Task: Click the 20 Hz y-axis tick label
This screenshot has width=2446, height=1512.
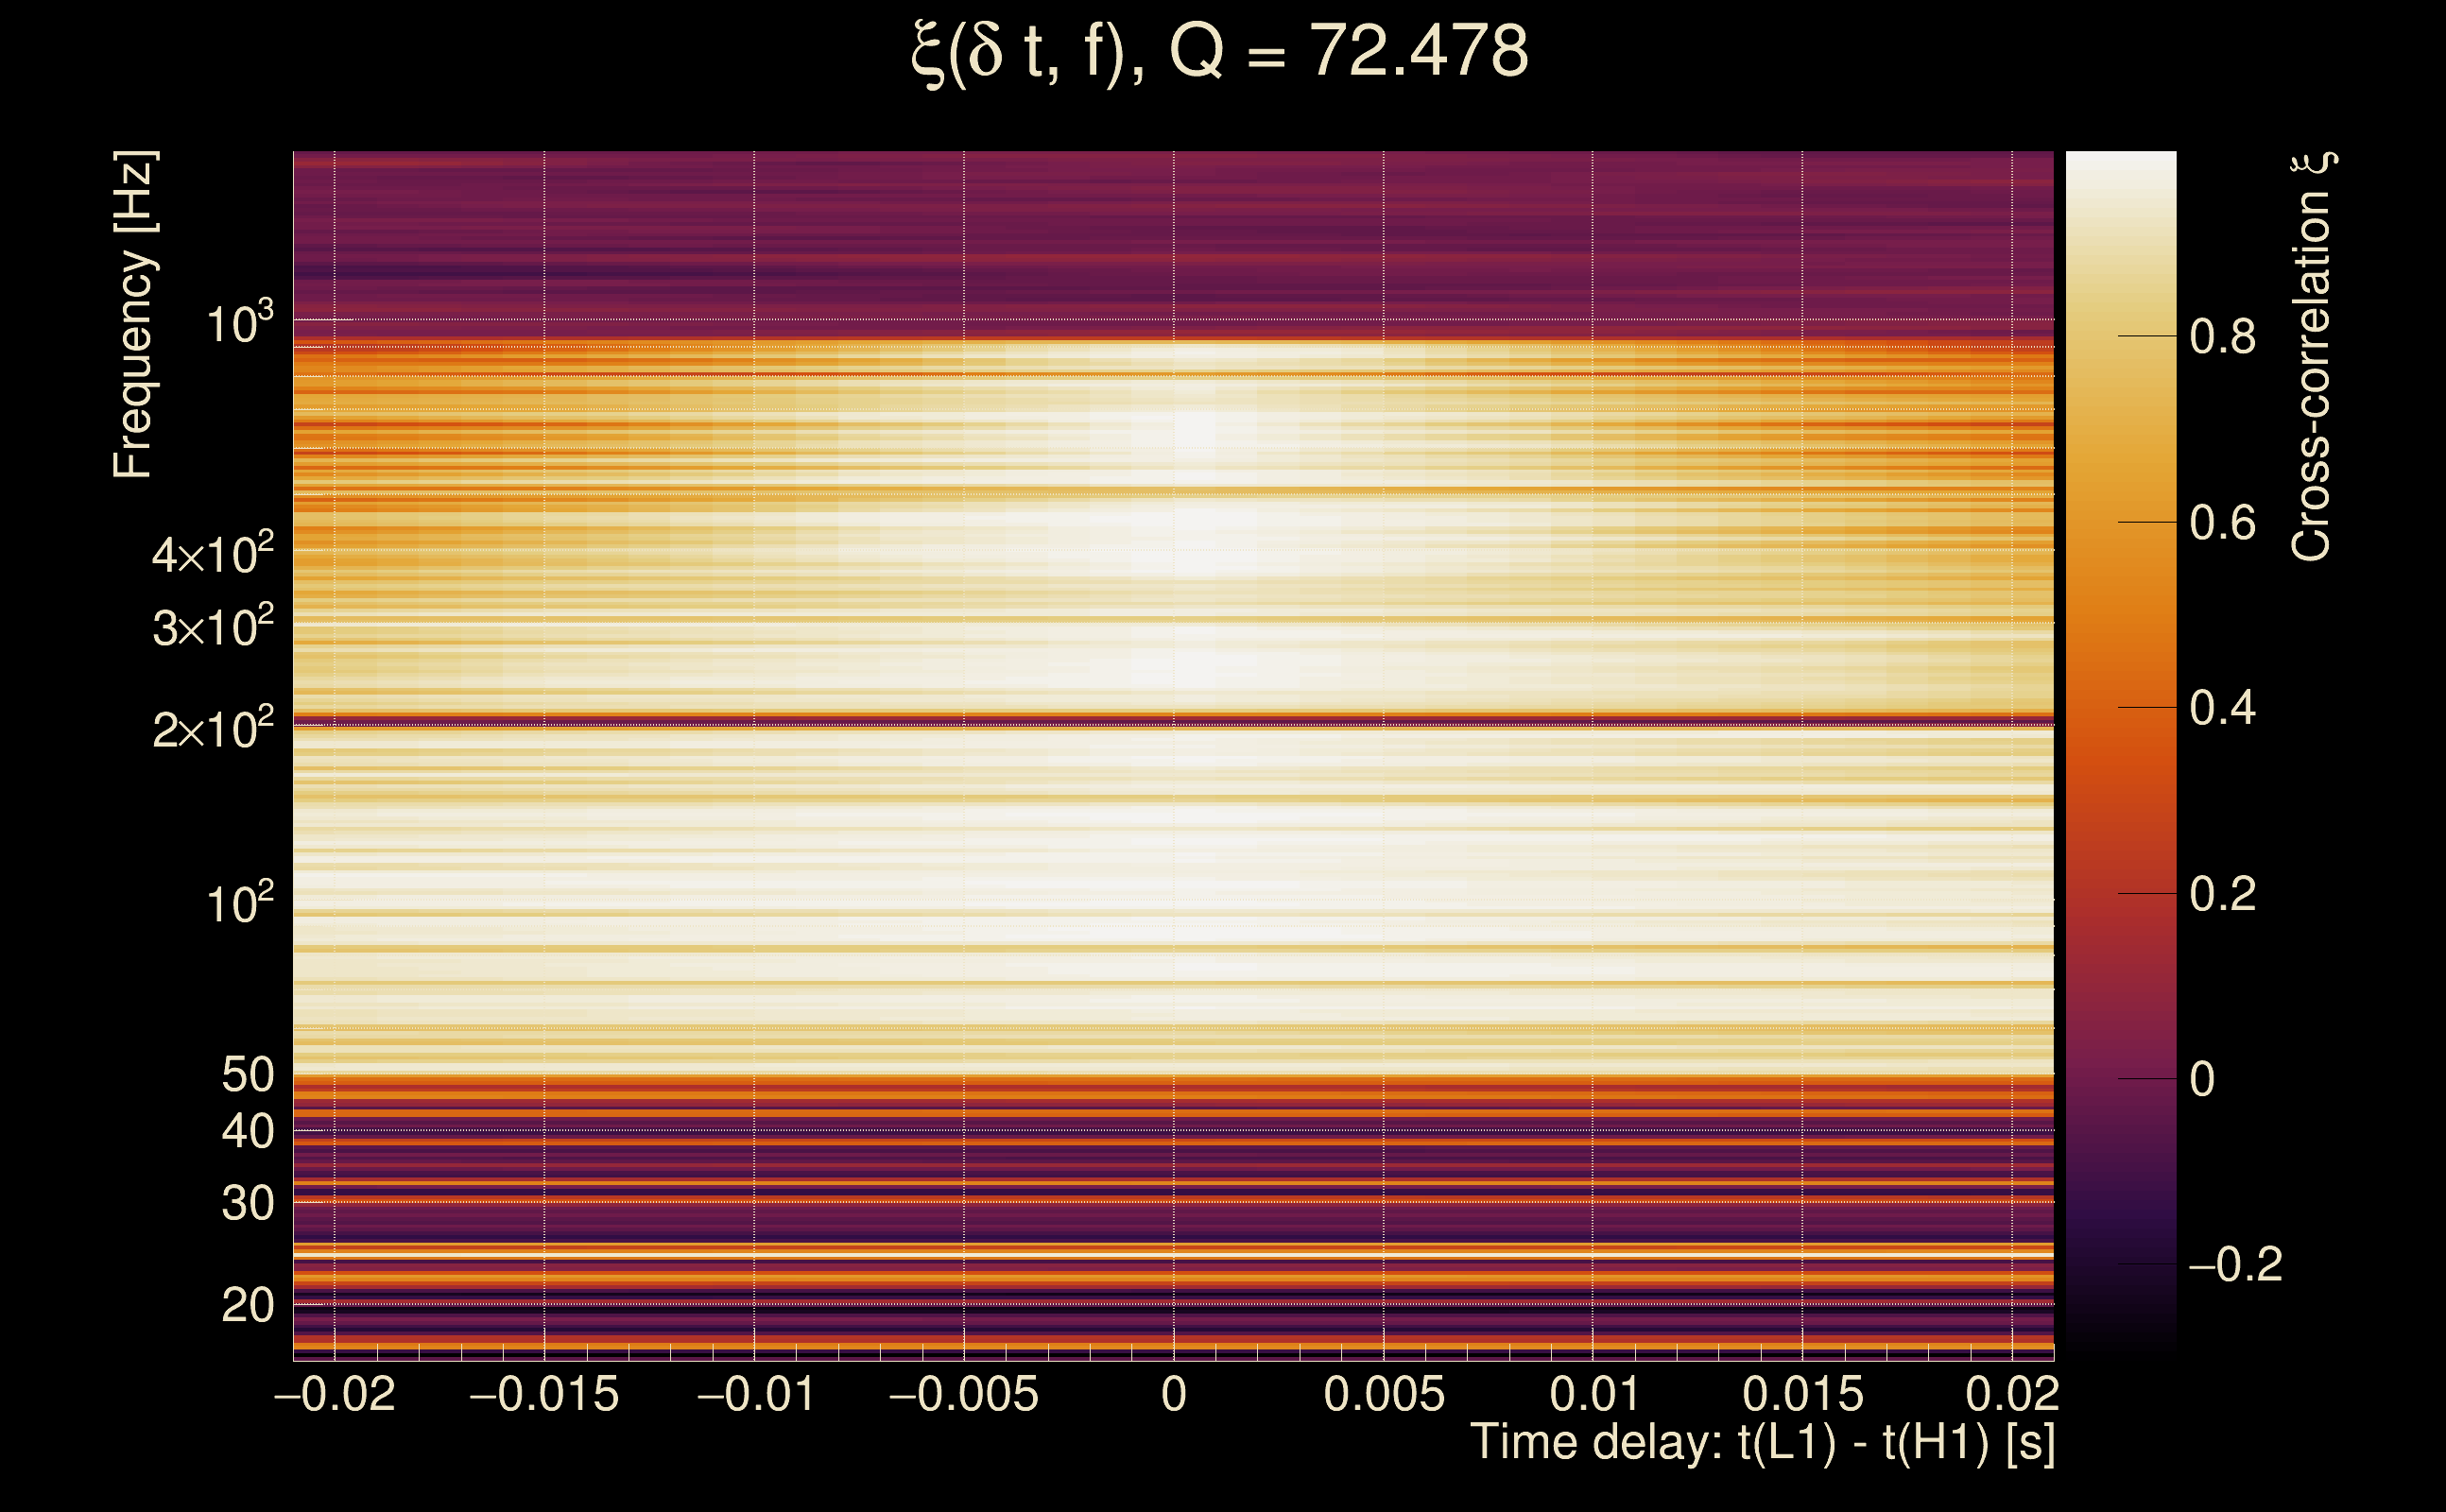Action: coord(247,1306)
